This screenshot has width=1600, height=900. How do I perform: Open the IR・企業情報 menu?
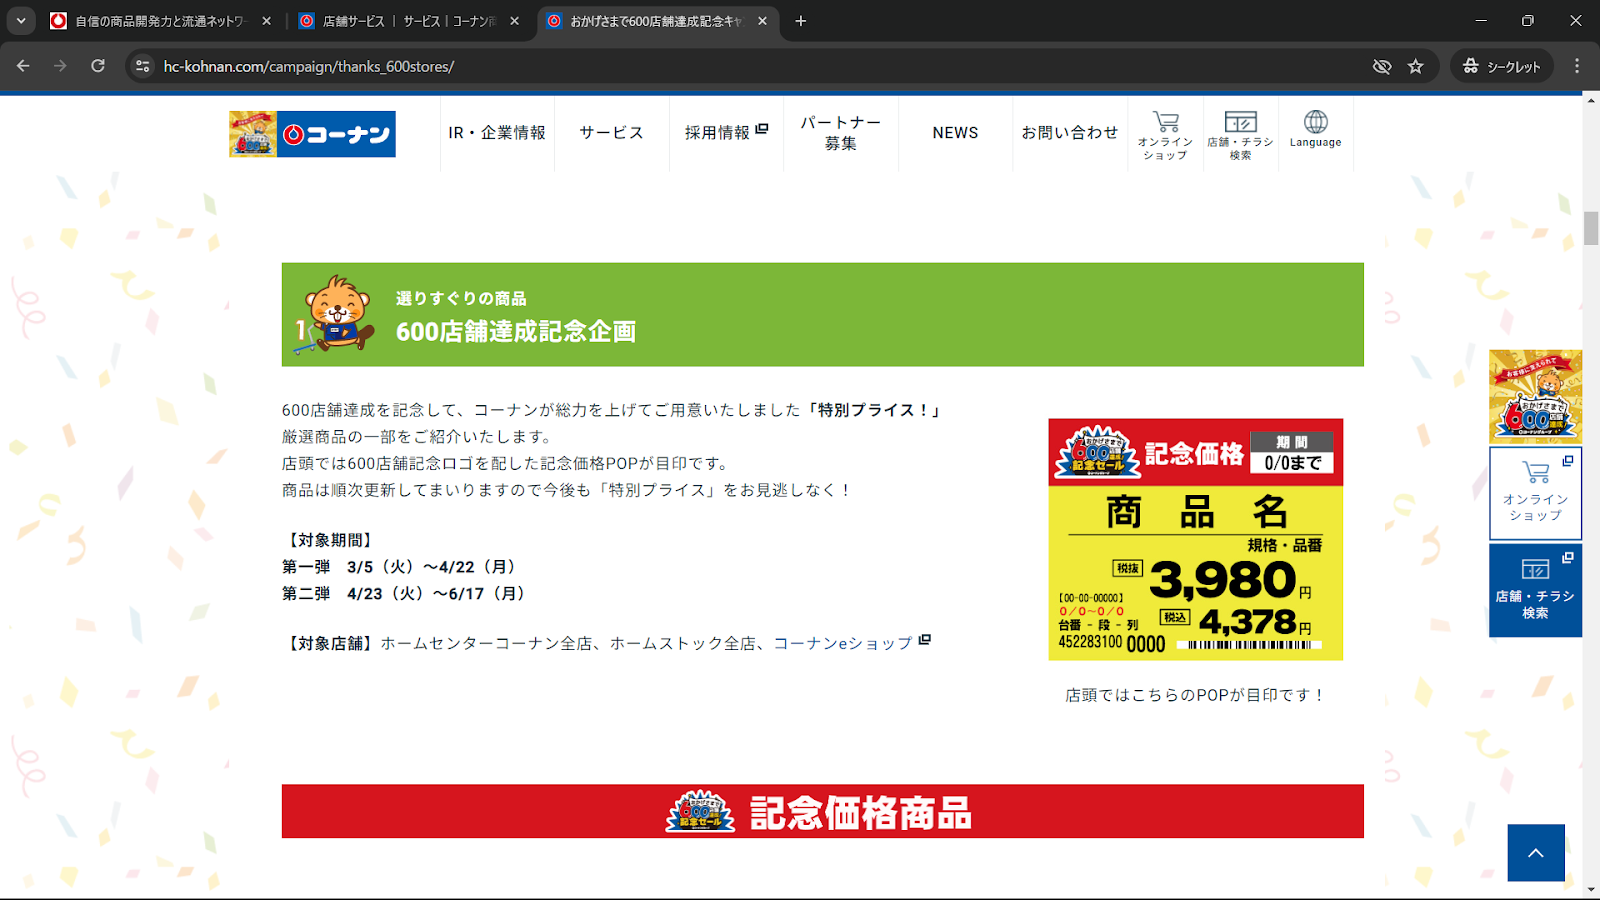pyautogui.click(x=497, y=133)
